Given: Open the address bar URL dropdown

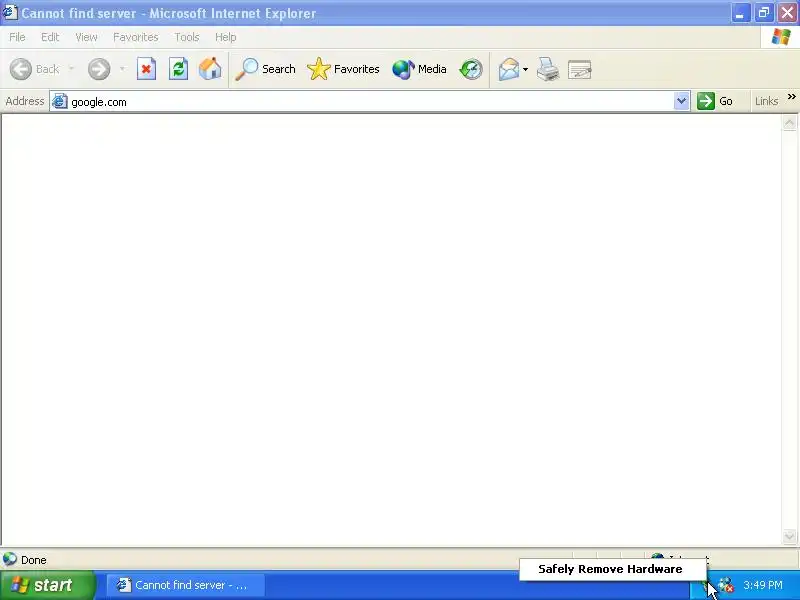Looking at the screenshot, I should coord(681,101).
